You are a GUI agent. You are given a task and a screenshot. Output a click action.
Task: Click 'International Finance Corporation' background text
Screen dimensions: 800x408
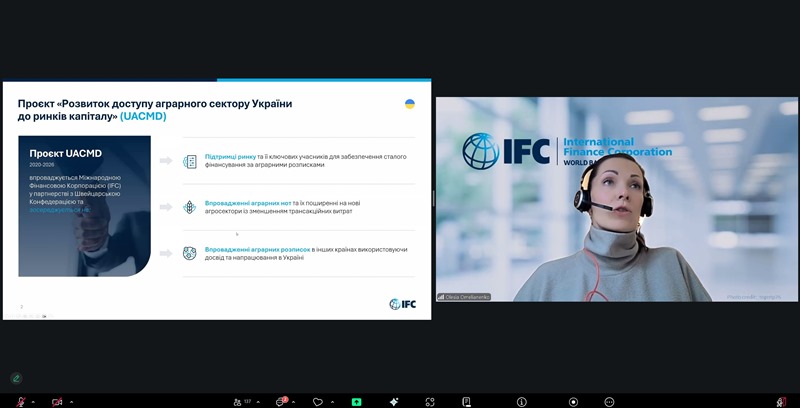pos(617,147)
